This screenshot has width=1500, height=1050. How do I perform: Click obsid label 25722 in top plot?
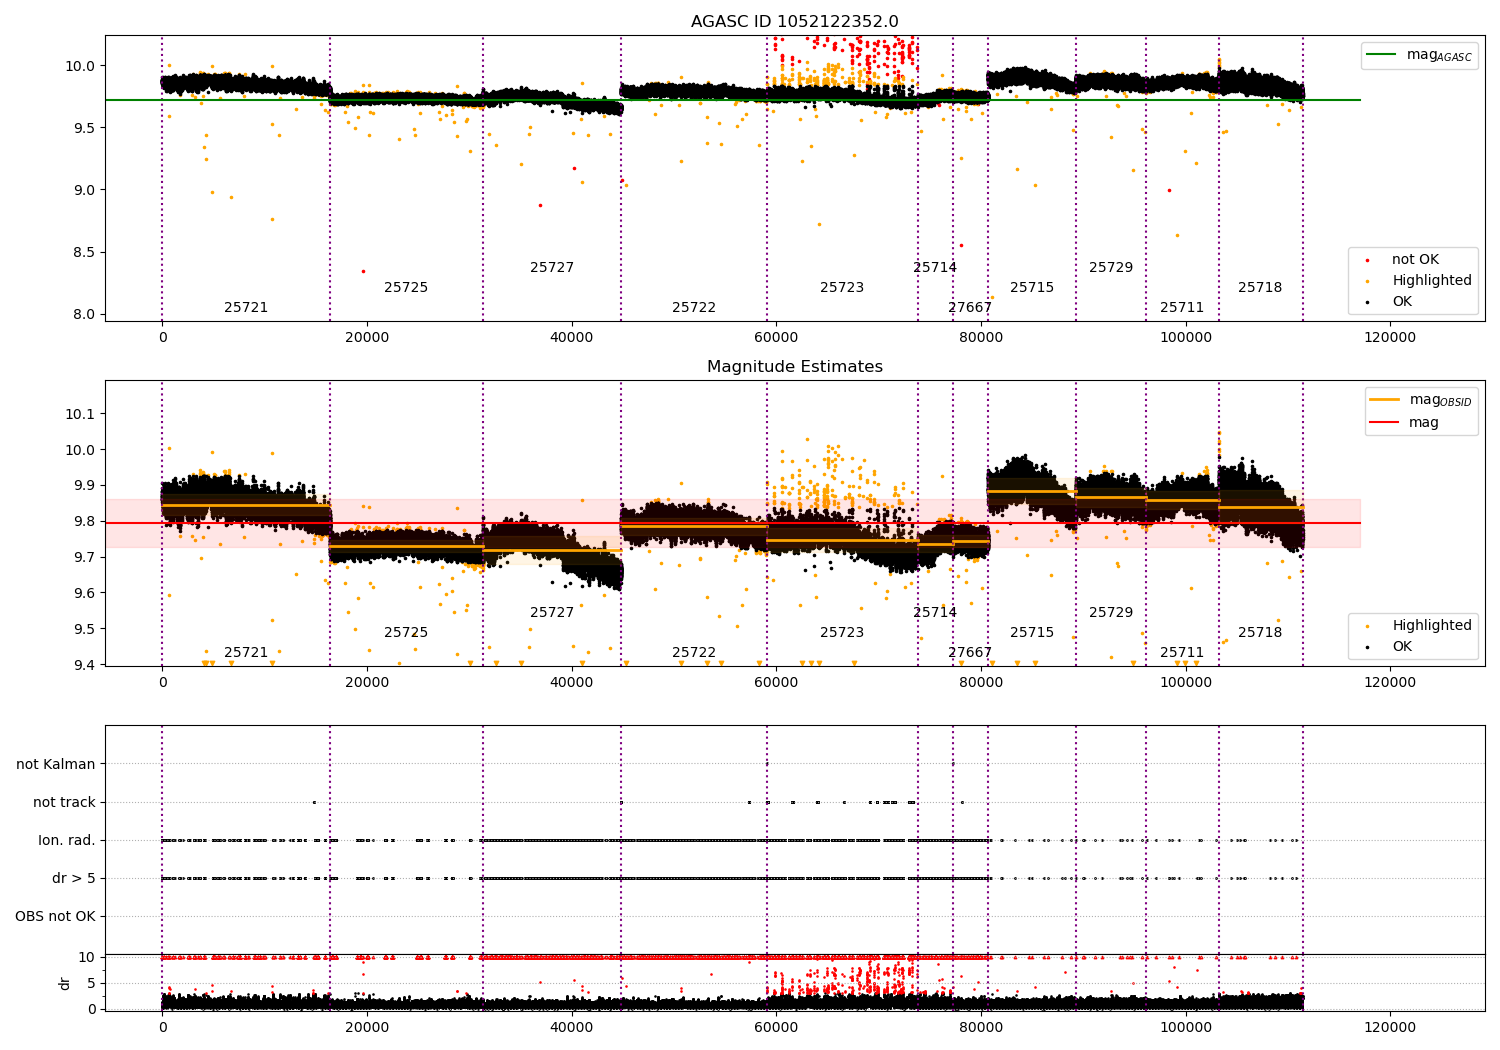[x=694, y=307]
